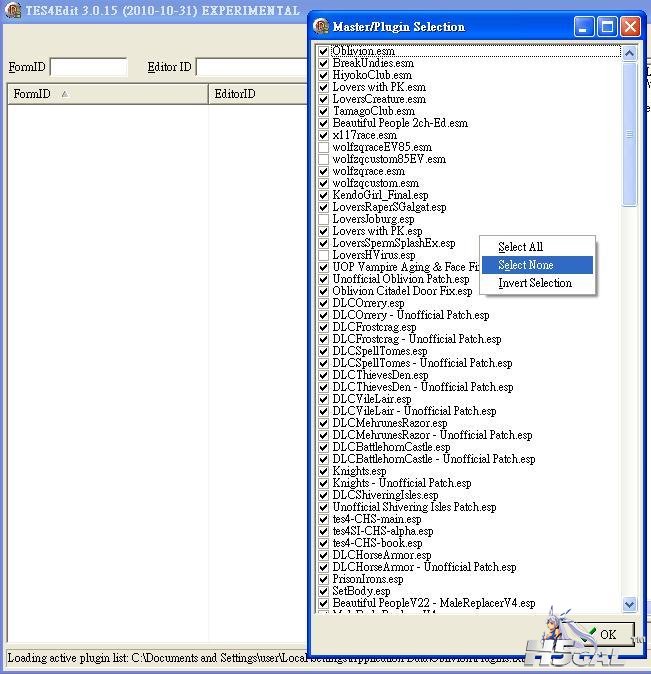Minimize the Master/Plugin Selection dialog
The image size is (651, 674).
click(x=584, y=27)
